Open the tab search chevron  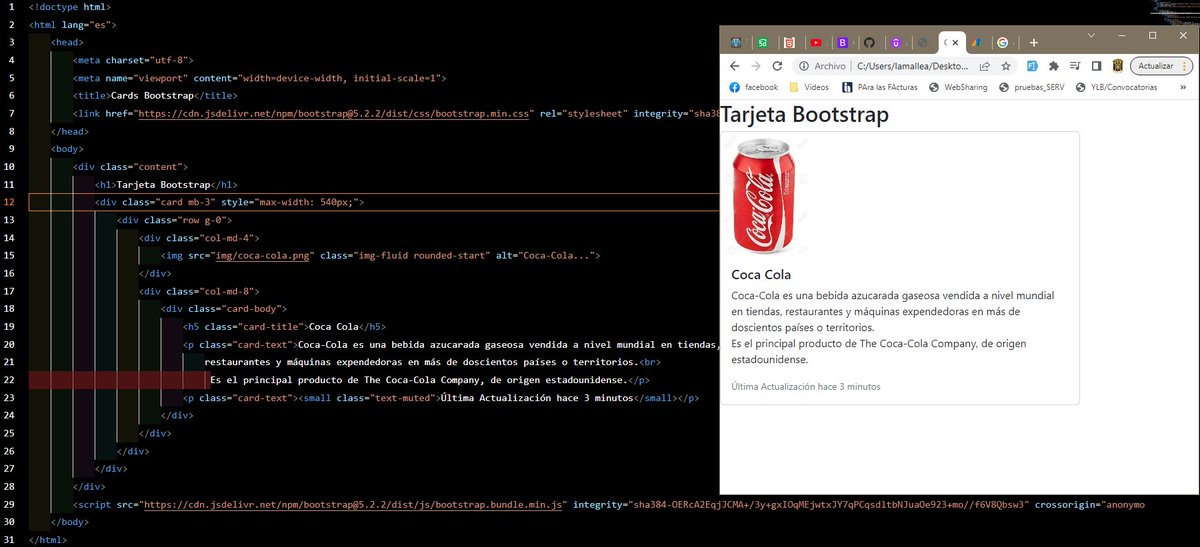tap(1091, 35)
